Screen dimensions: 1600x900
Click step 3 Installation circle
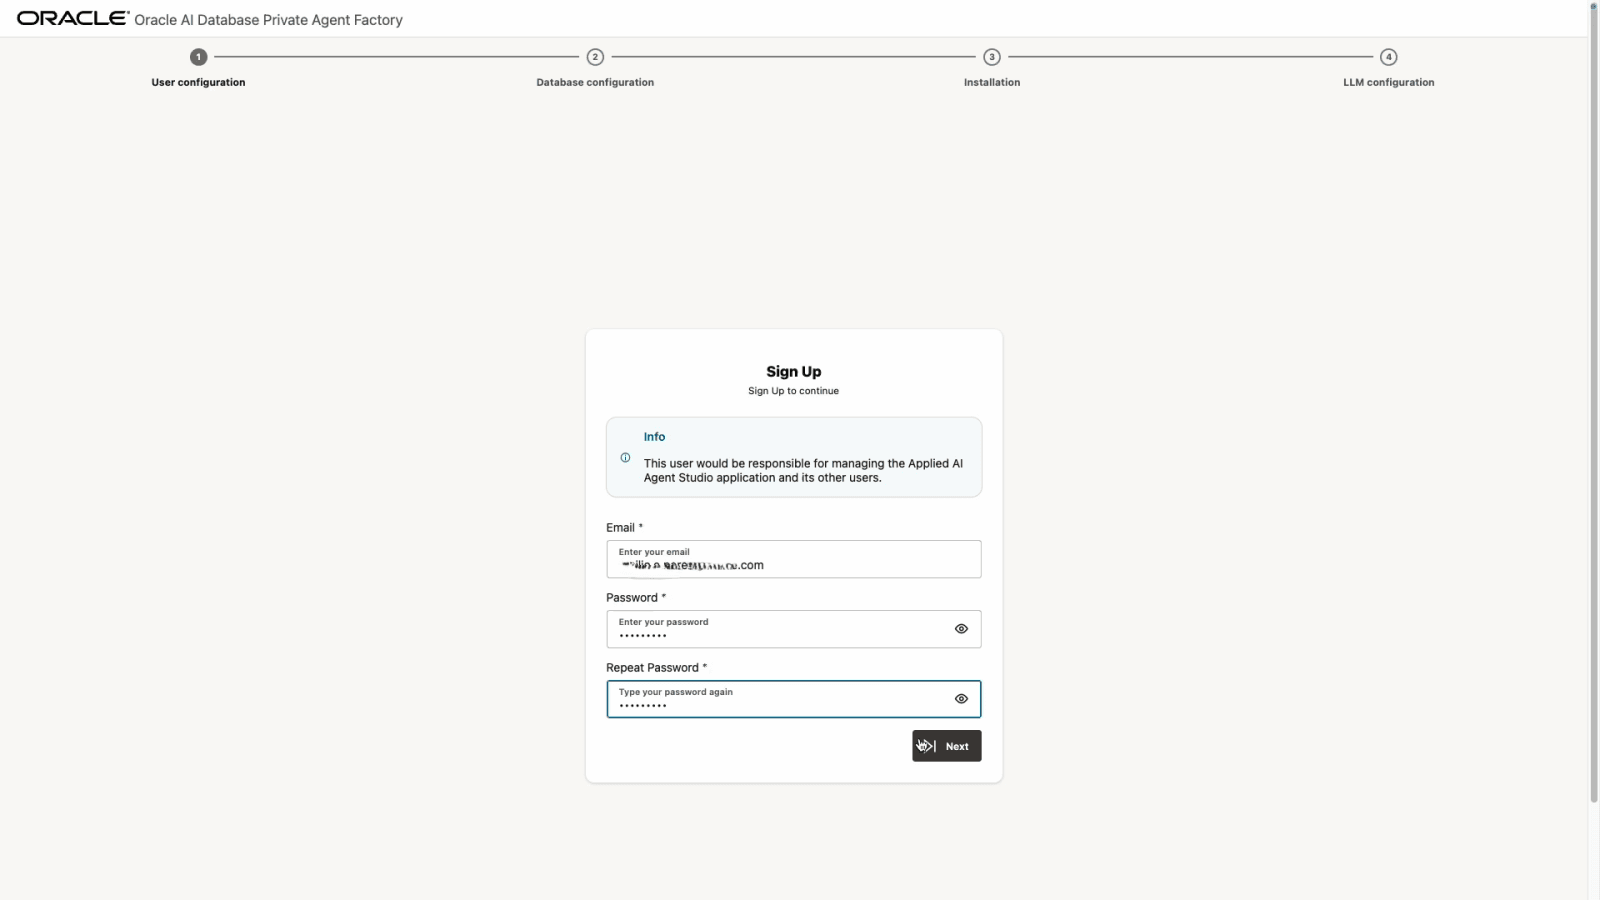coord(991,57)
